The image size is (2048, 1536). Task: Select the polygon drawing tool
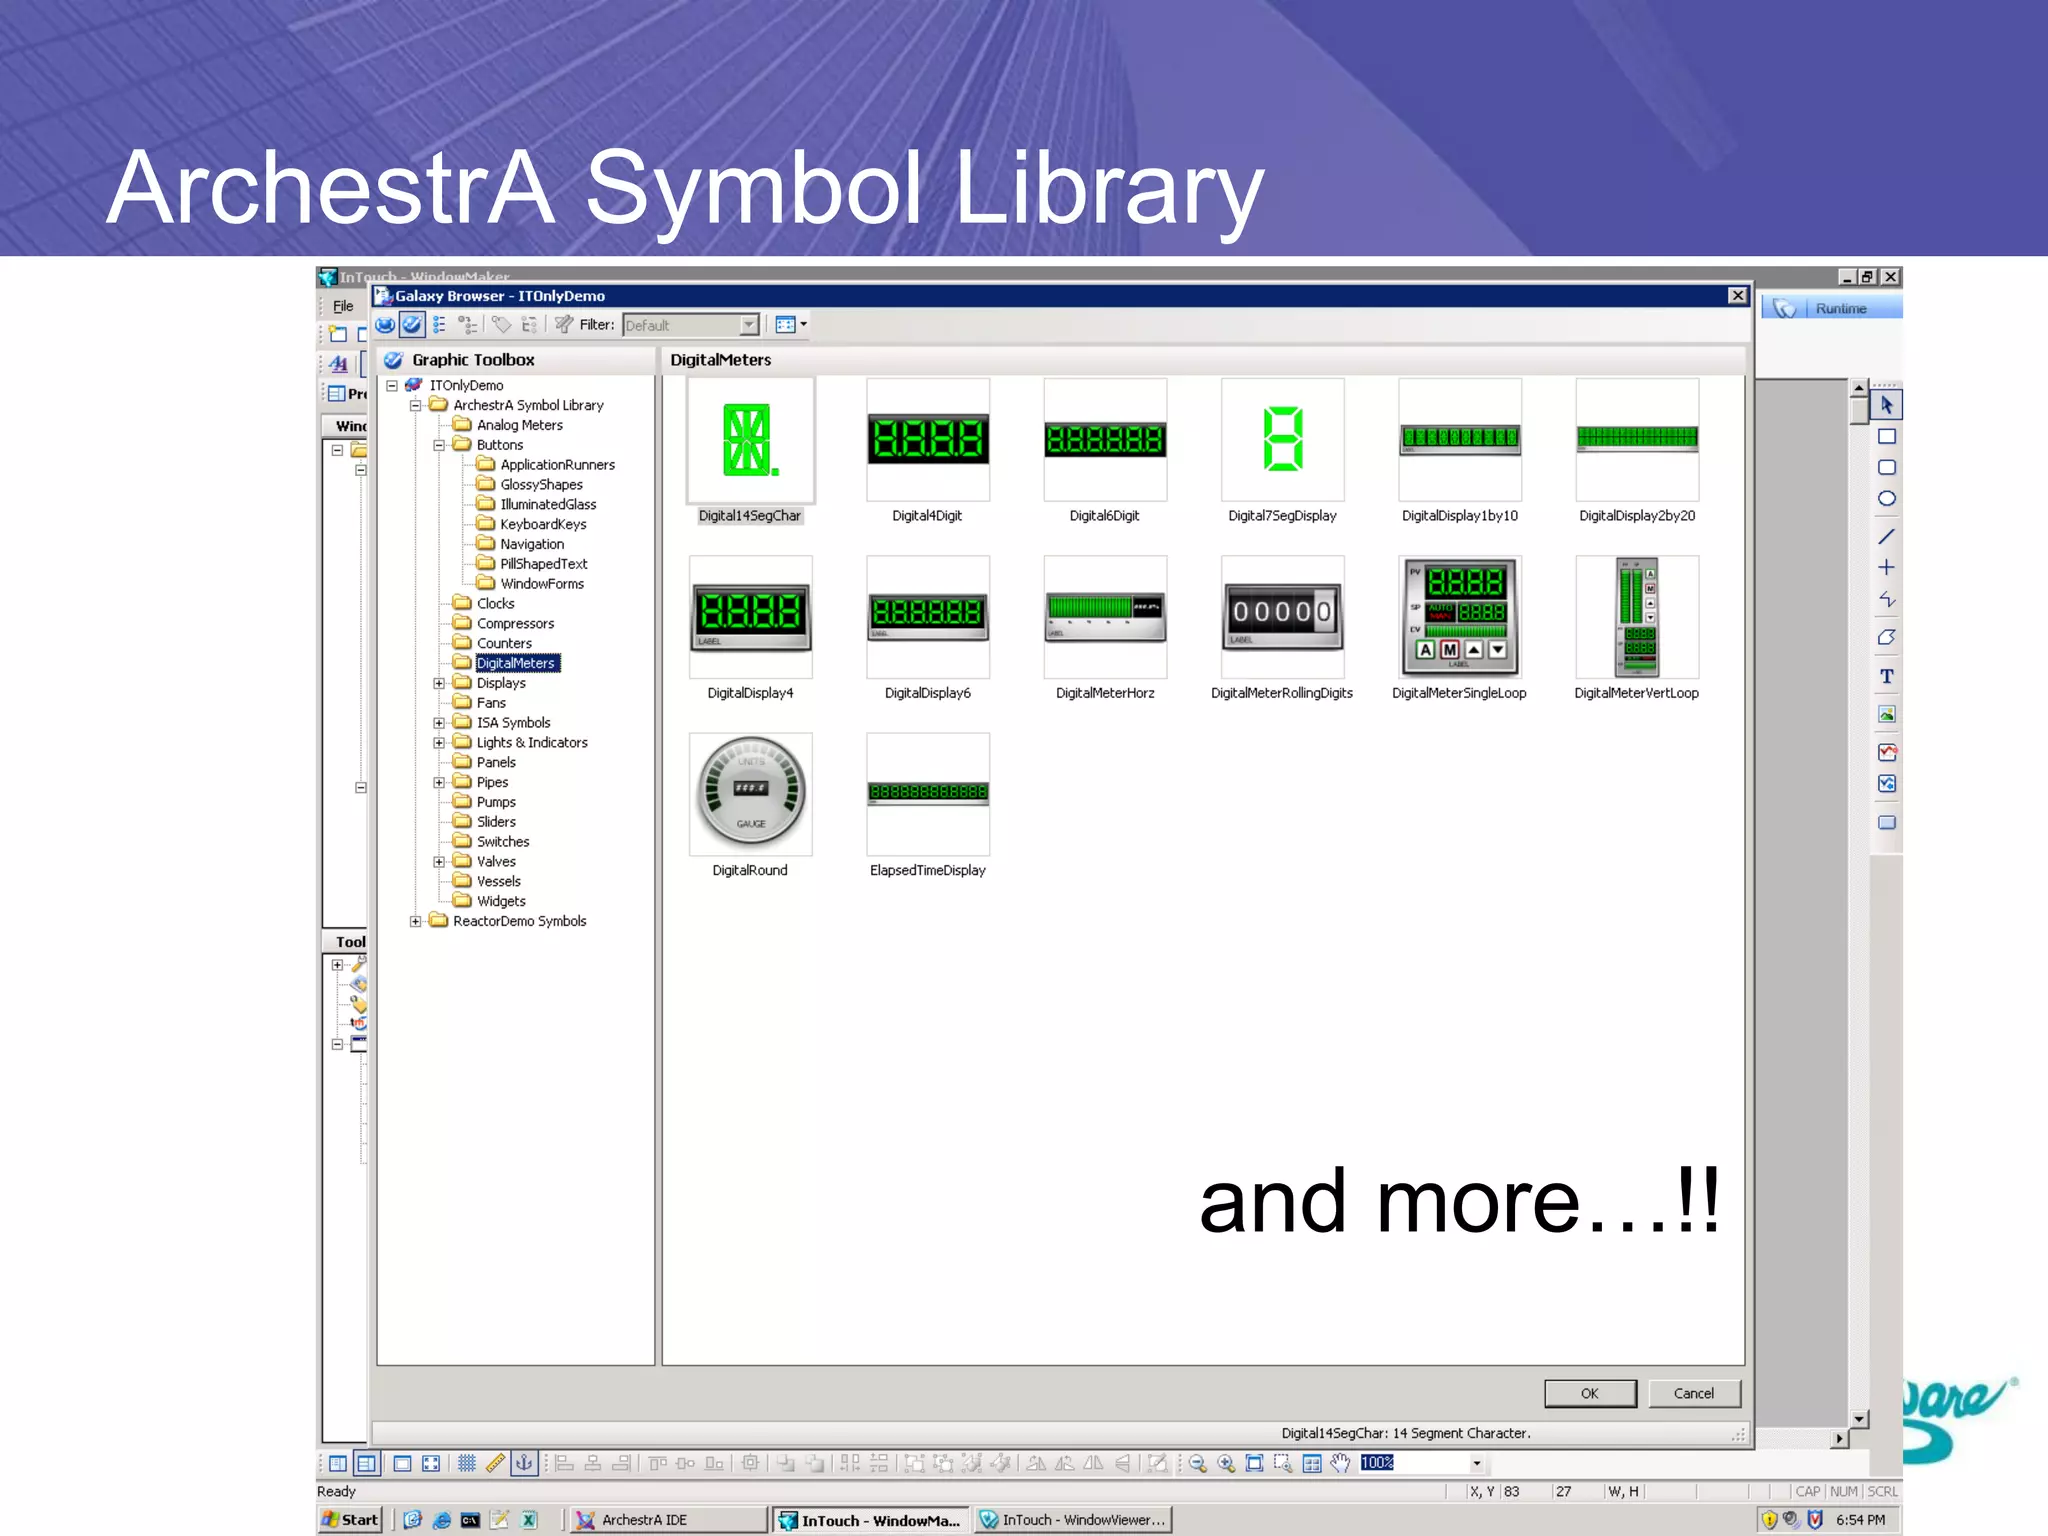point(1886,637)
